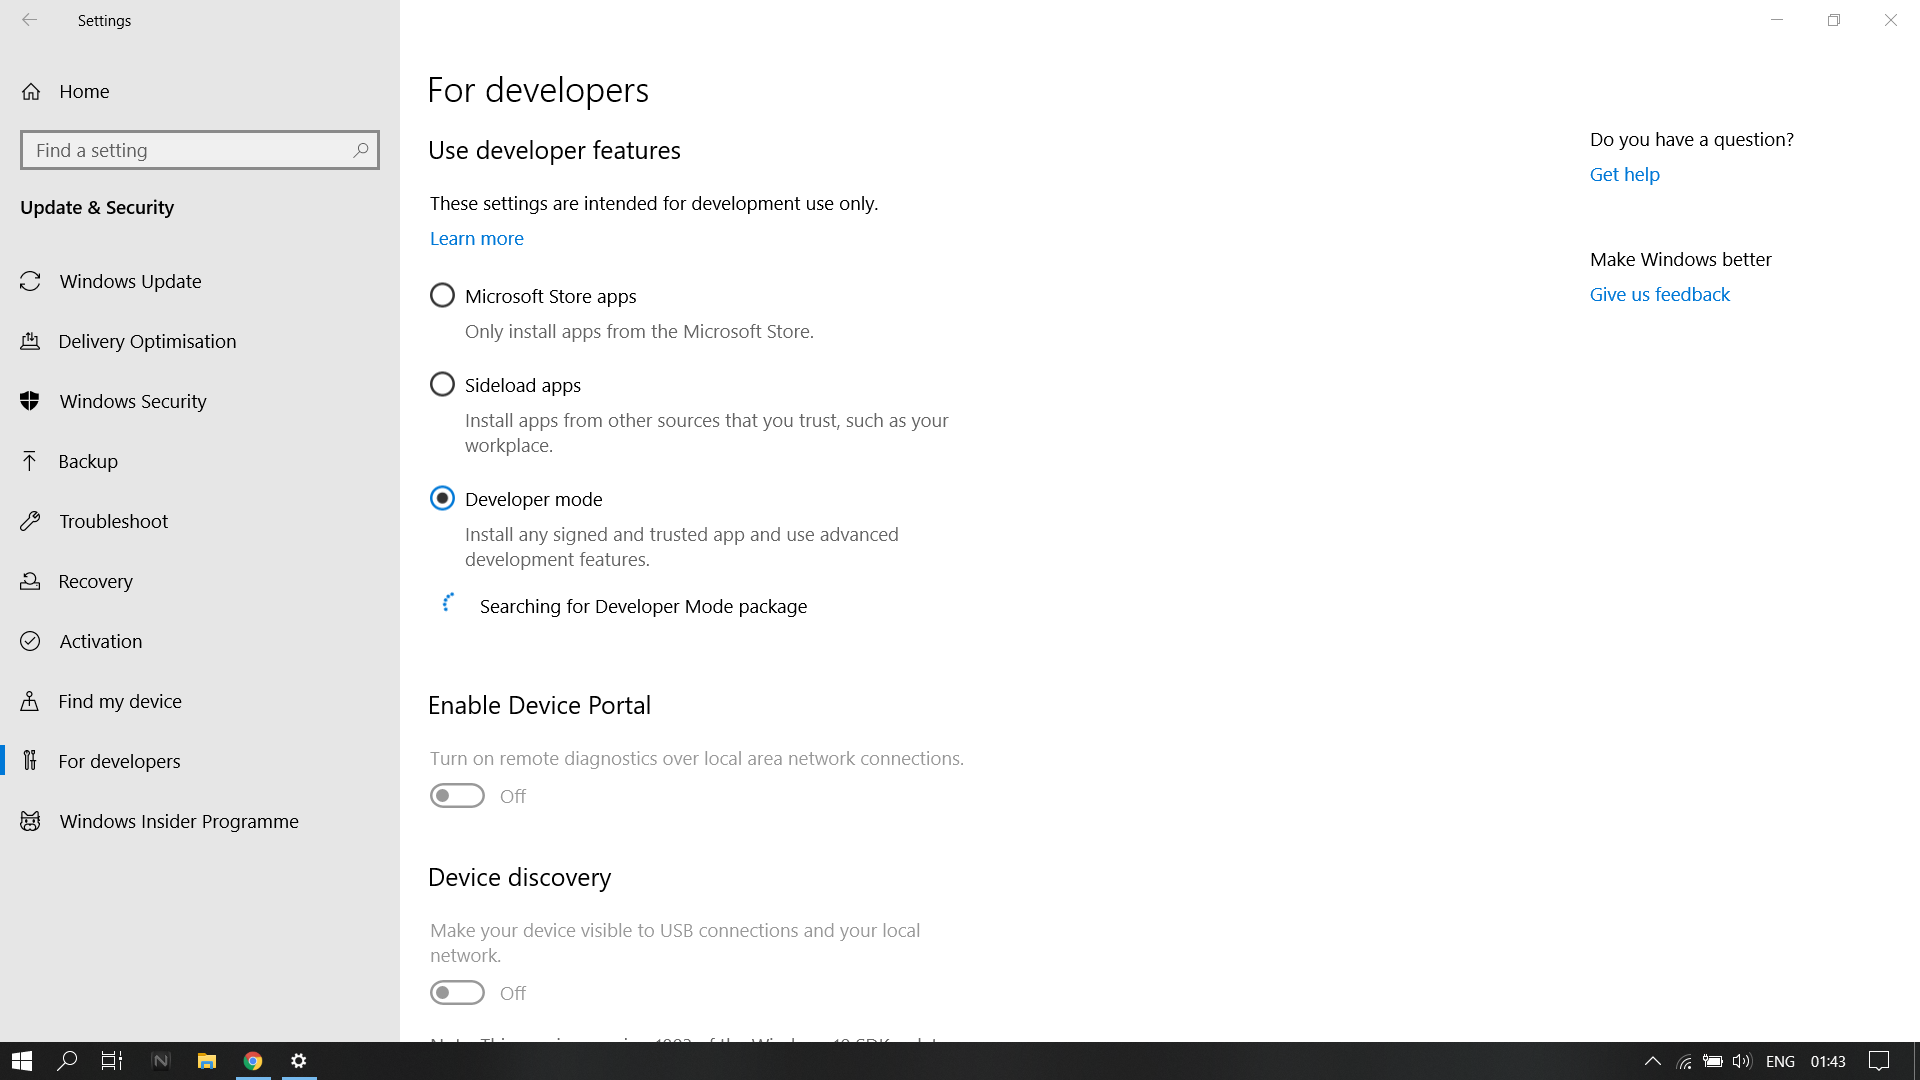Show hidden tray icons
This screenshot has height=1080, width=1920.
[1653, 1061]
